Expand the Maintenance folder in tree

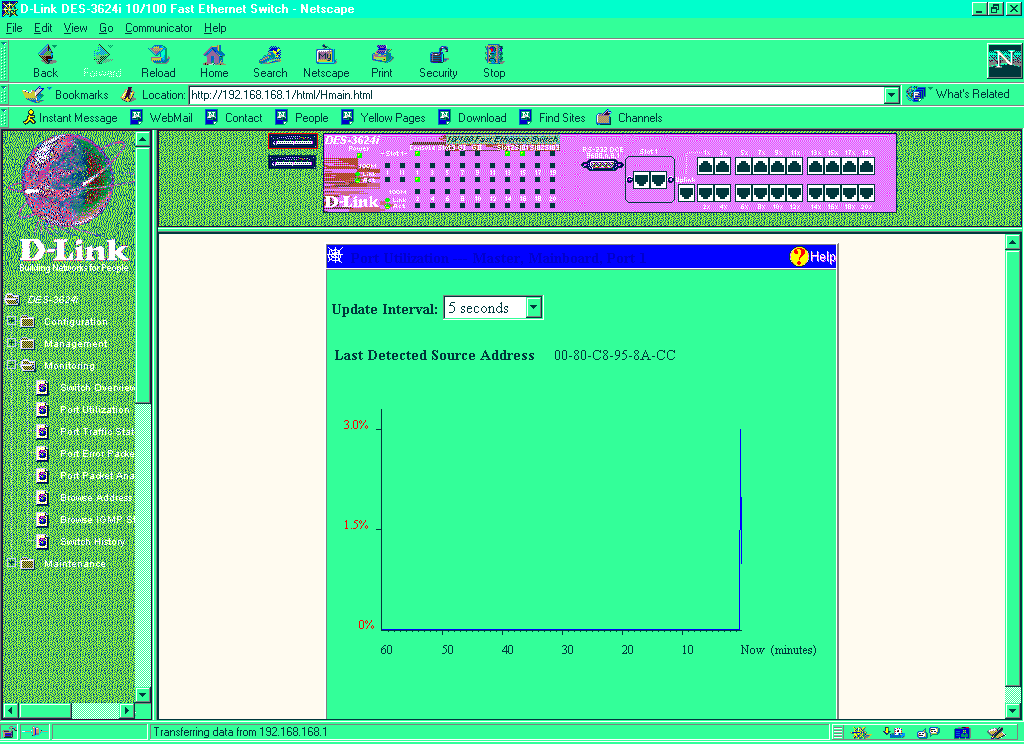click(x=11, y=564)
